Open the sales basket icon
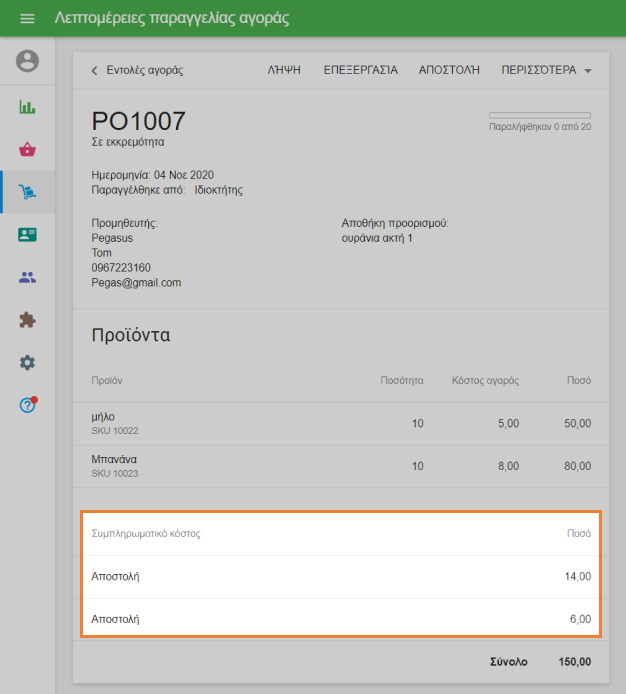The height and width of the screenshot is (694, 626). tap(28, 150)
